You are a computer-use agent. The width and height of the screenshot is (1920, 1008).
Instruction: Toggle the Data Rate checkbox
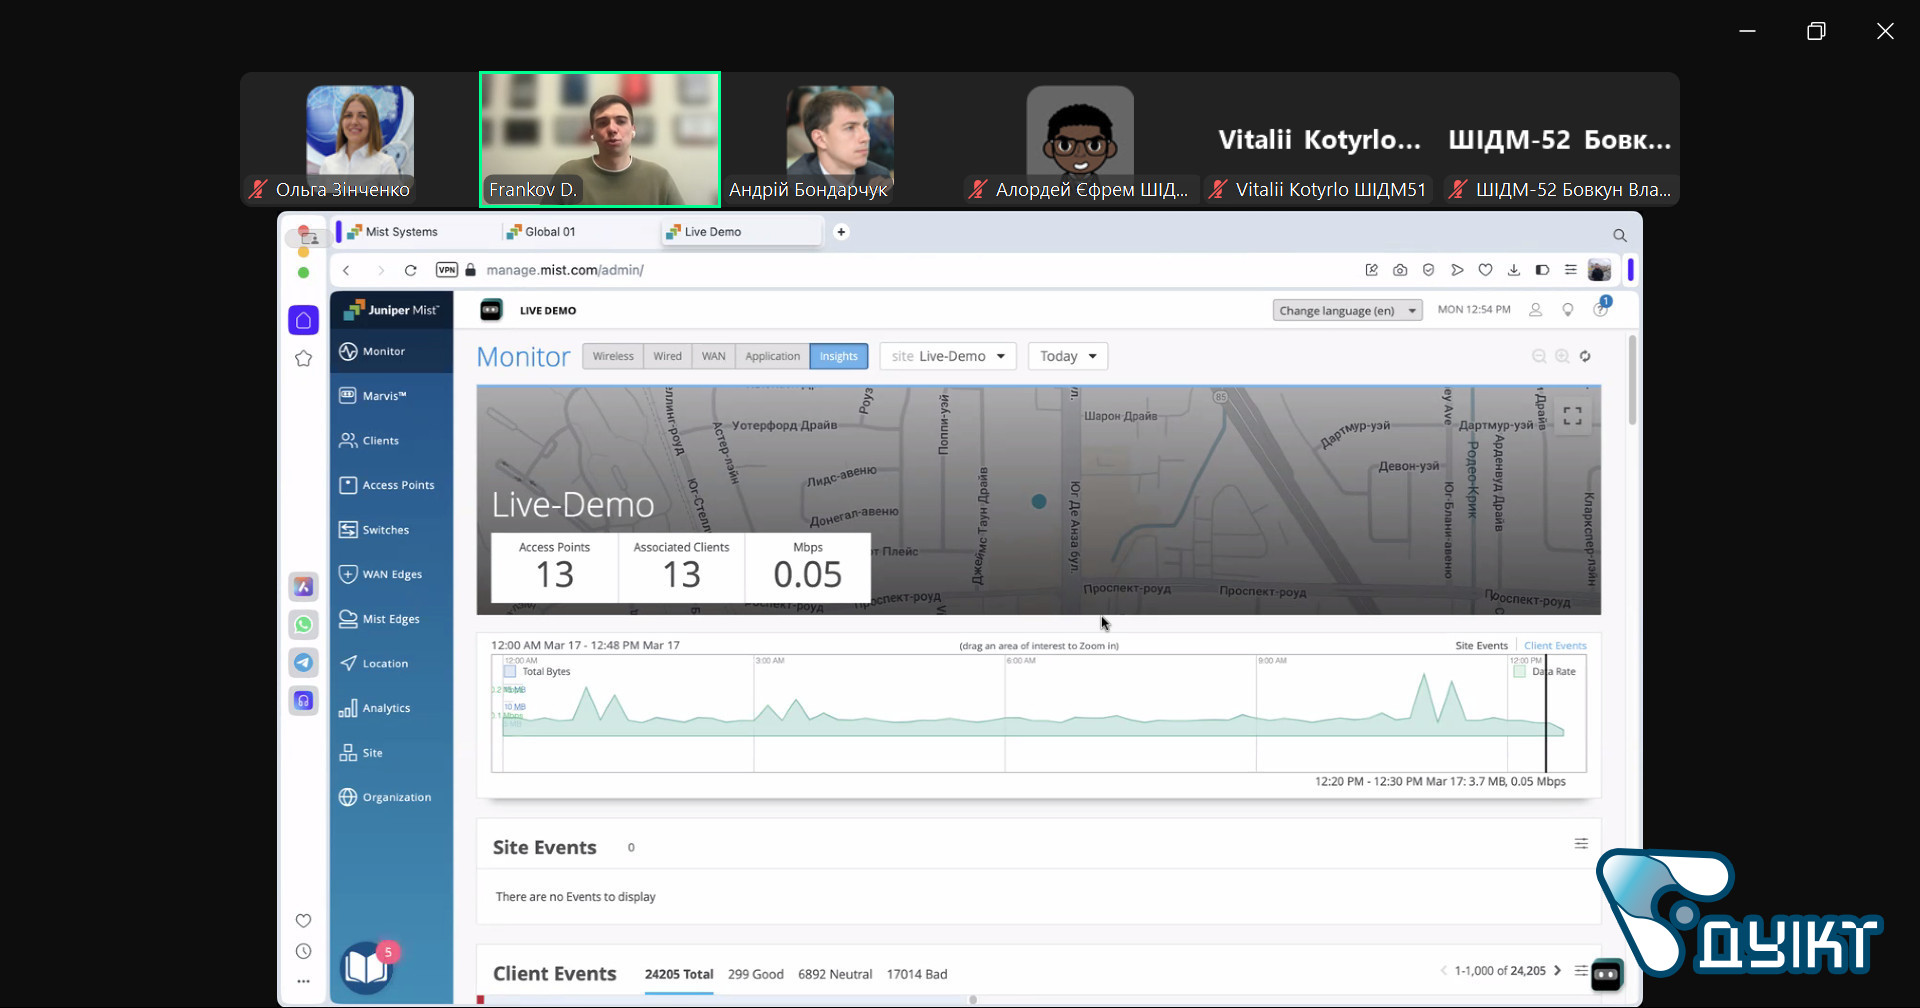pyautogui.click(x=1520, y=672)
